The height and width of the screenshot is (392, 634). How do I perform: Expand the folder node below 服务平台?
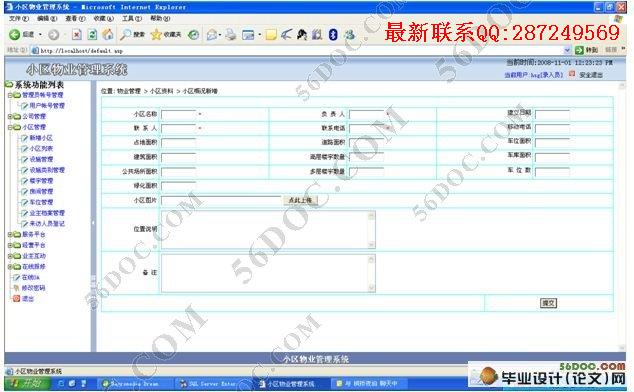(9, 245)
